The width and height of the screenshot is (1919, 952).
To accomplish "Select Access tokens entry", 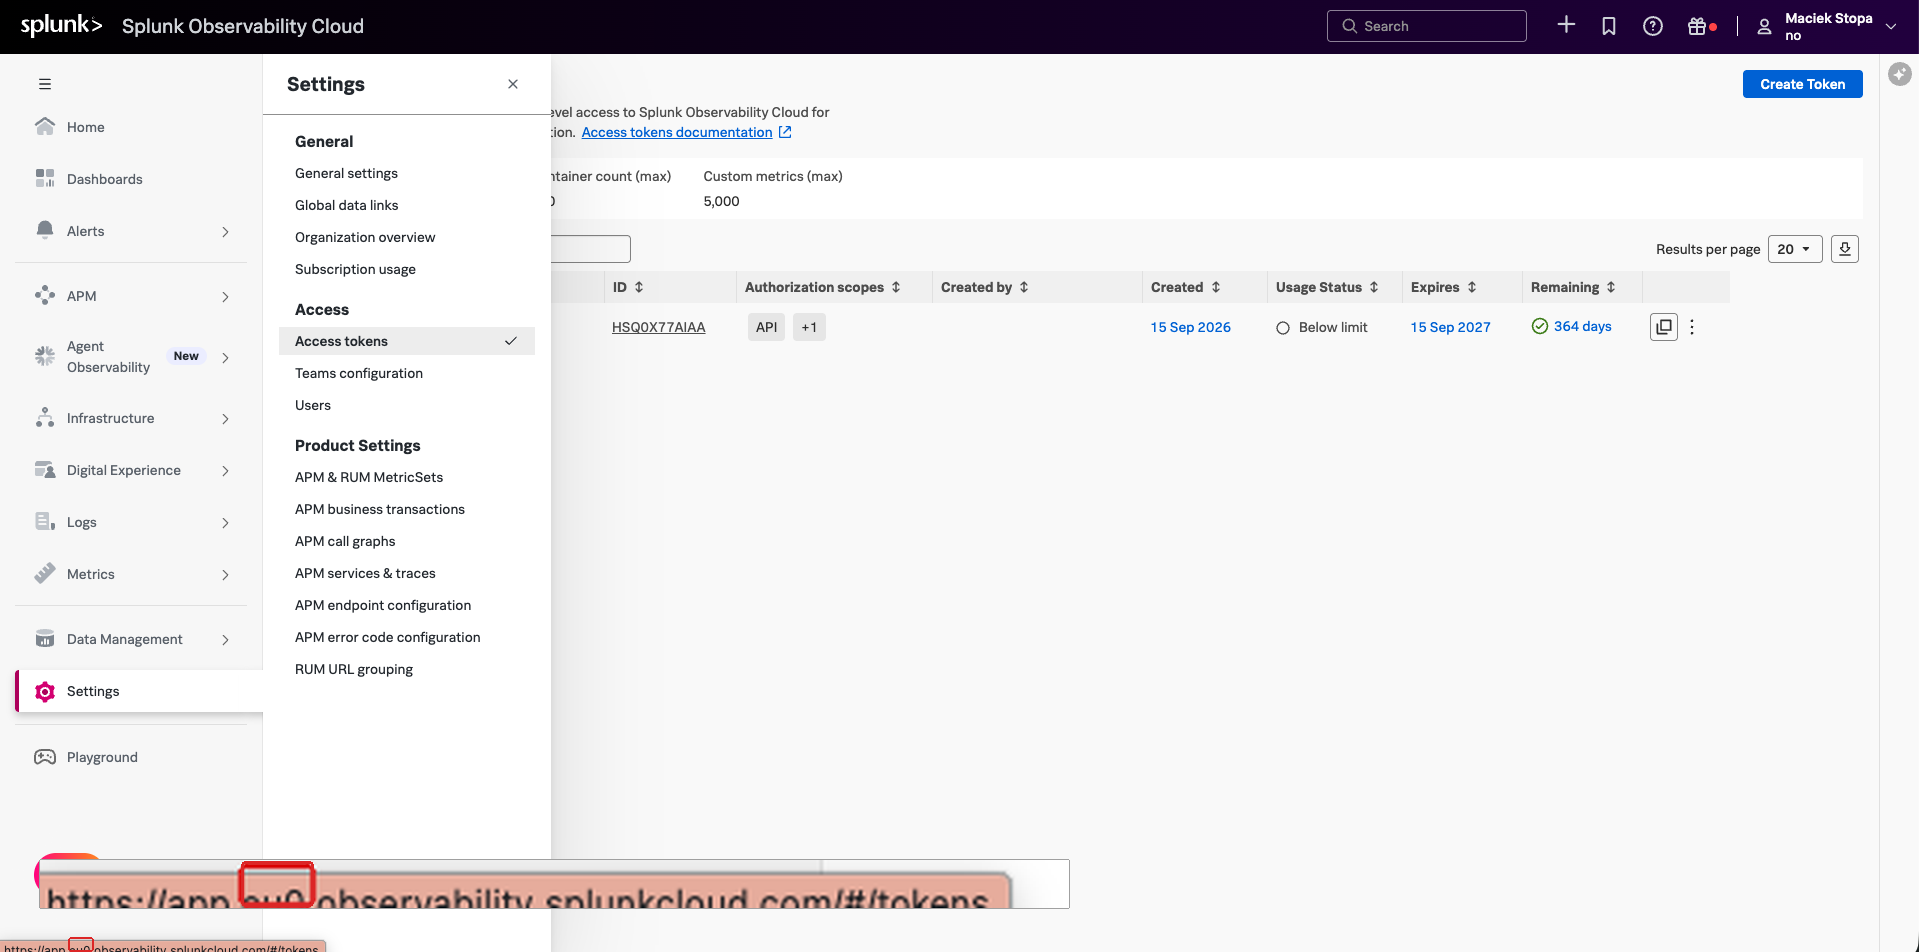I will (x=407, y=341).
